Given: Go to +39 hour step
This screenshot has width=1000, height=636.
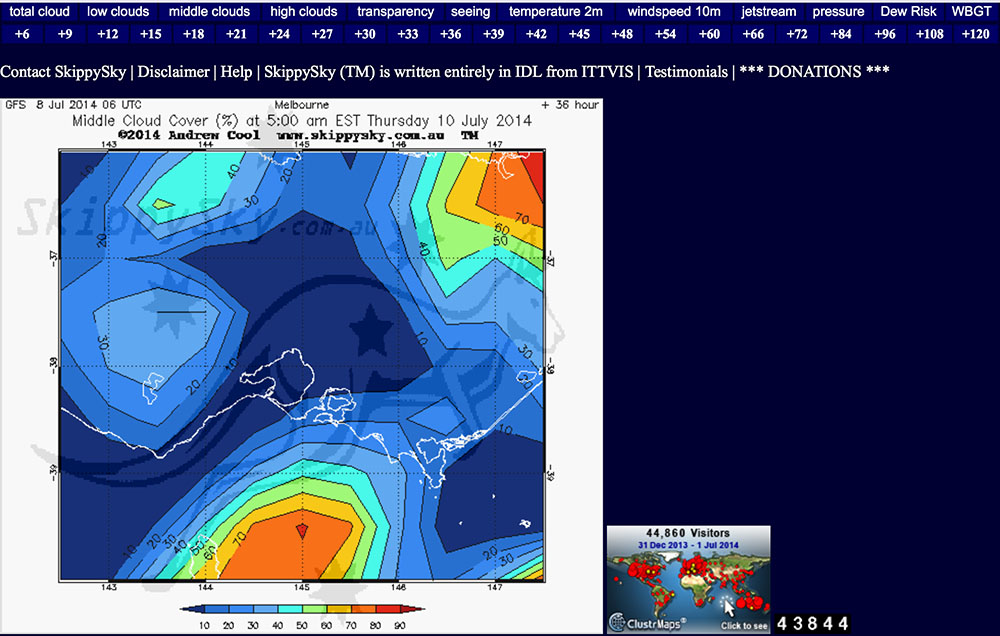Looking at the screenshot, I should tap(493, 34).
